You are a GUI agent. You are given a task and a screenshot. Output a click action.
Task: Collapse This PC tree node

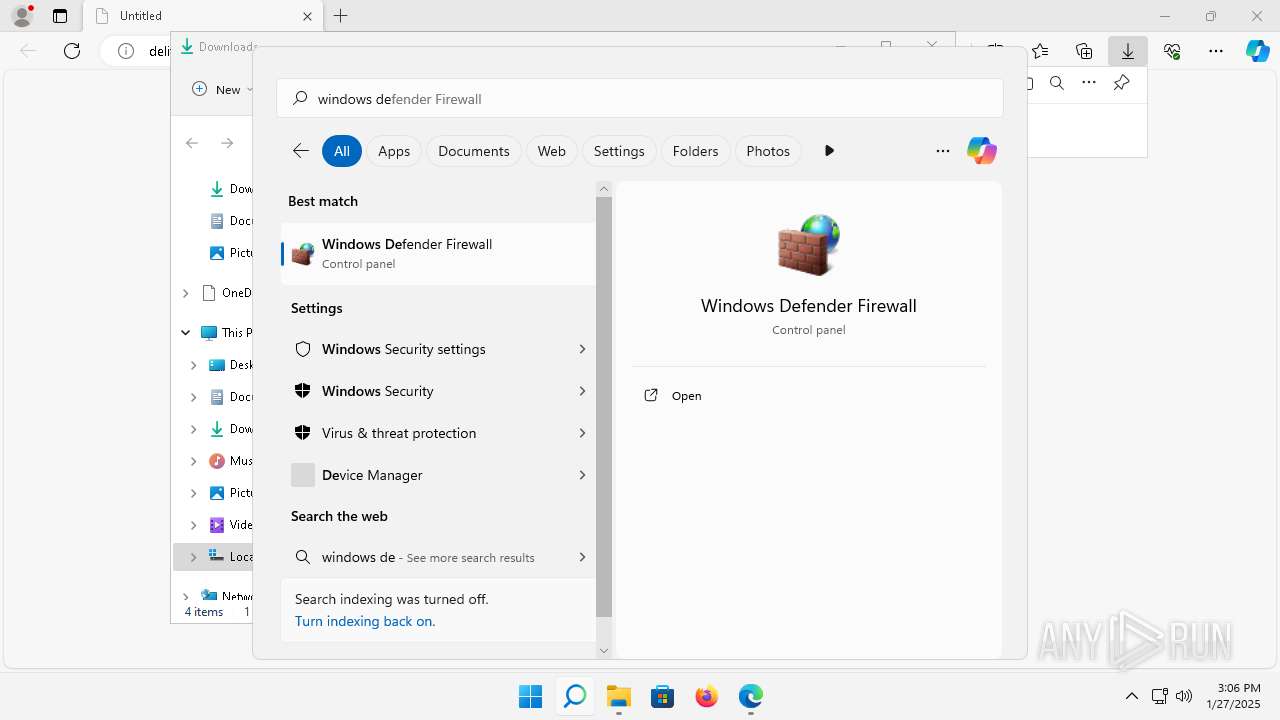tap(186, 333)
